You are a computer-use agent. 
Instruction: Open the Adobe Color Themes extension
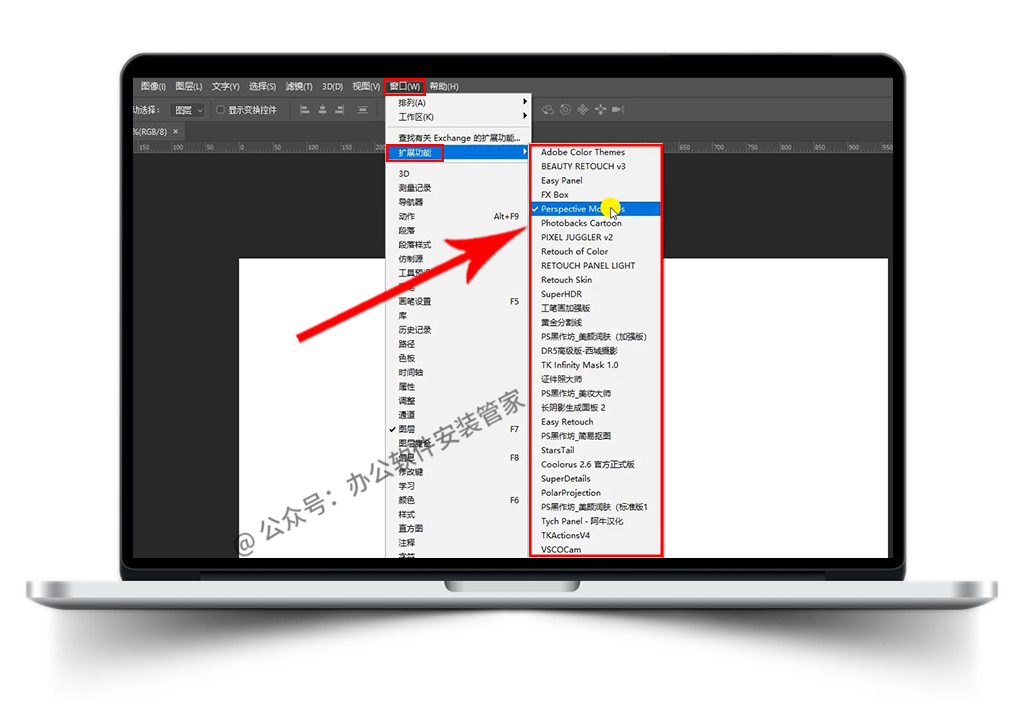pos(582,152)
